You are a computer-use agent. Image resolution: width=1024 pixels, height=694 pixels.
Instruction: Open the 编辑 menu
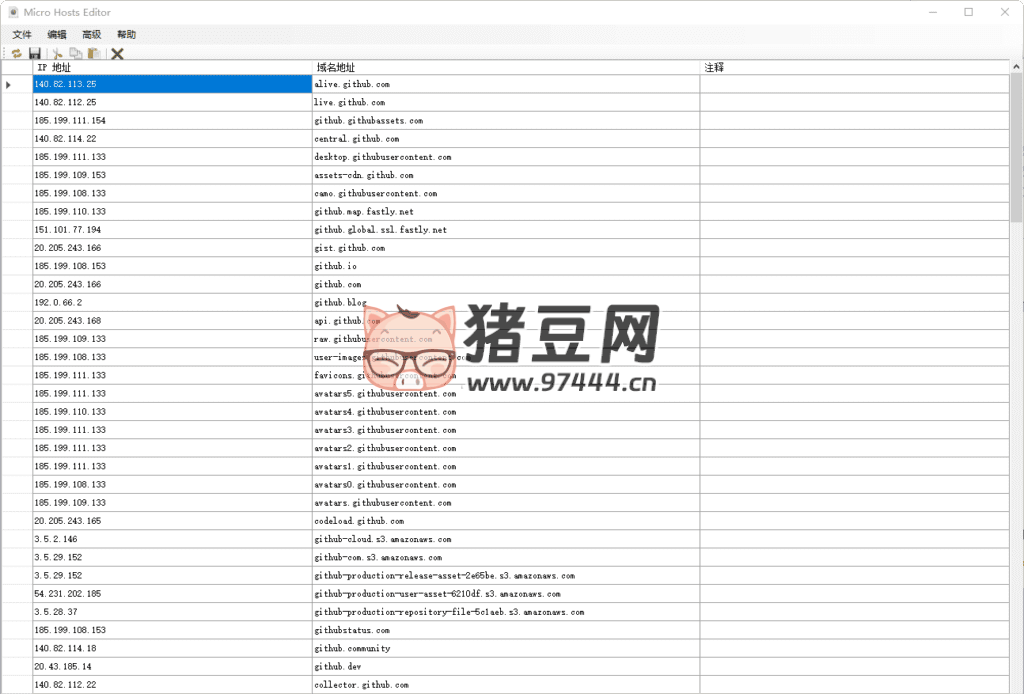[57, 35]
